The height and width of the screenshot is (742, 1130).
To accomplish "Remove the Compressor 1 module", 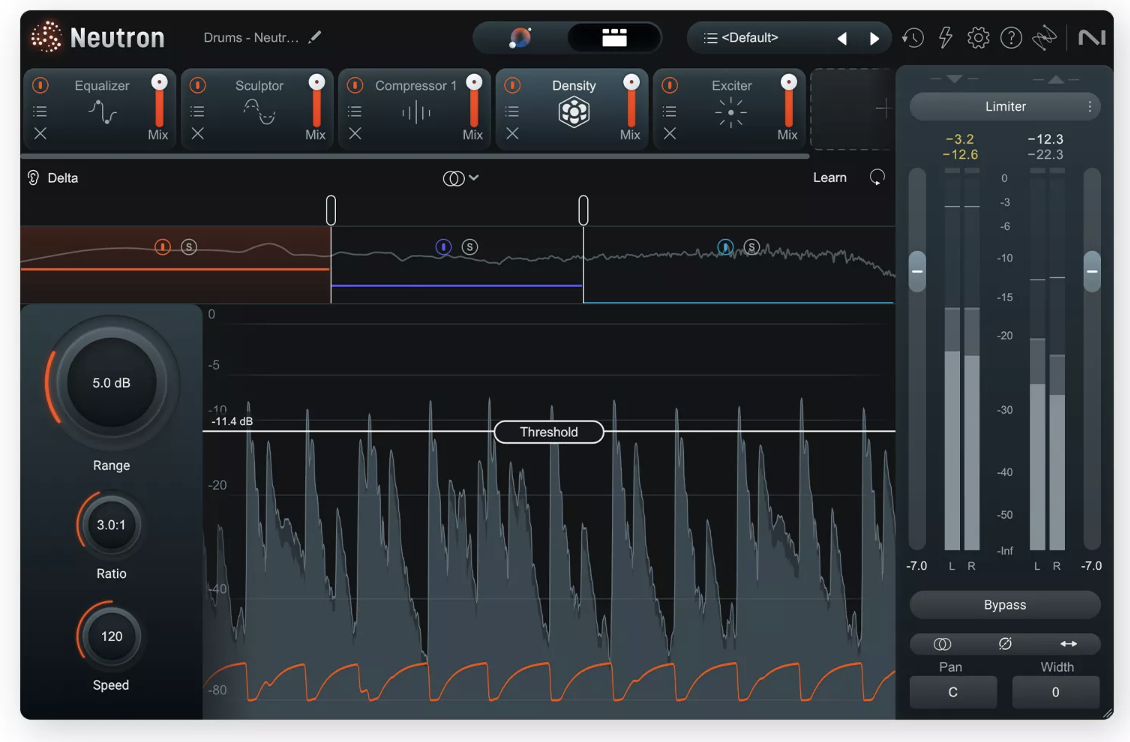I will 355,133.
